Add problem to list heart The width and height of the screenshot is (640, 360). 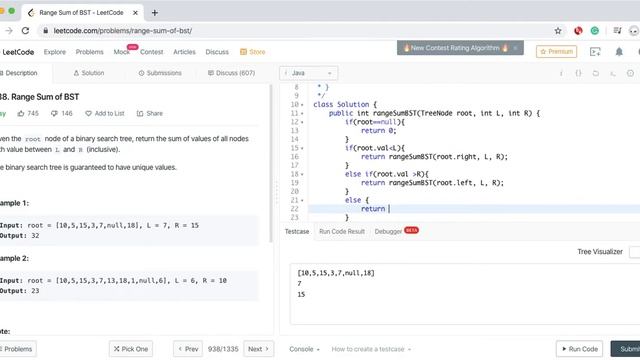click(104, 113)
